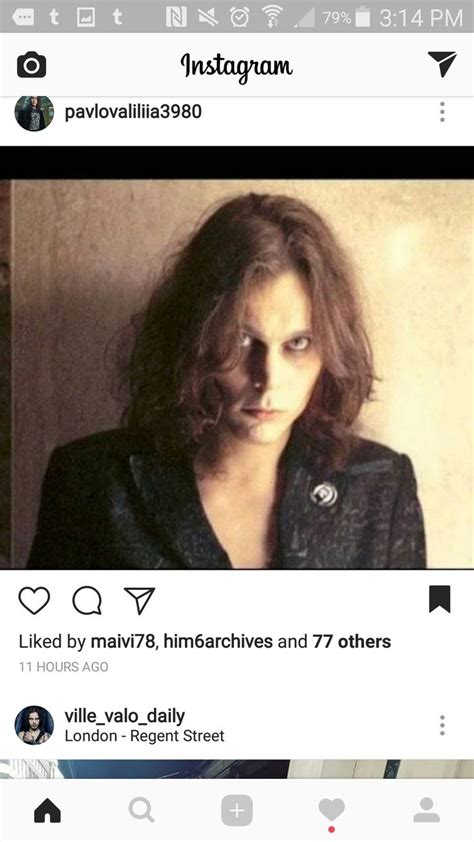Open direct messages paper plane icon

coord(442,64)
